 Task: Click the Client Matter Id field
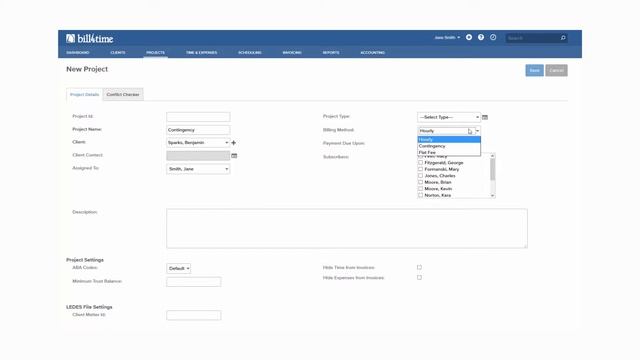click(x=194, y=315)
